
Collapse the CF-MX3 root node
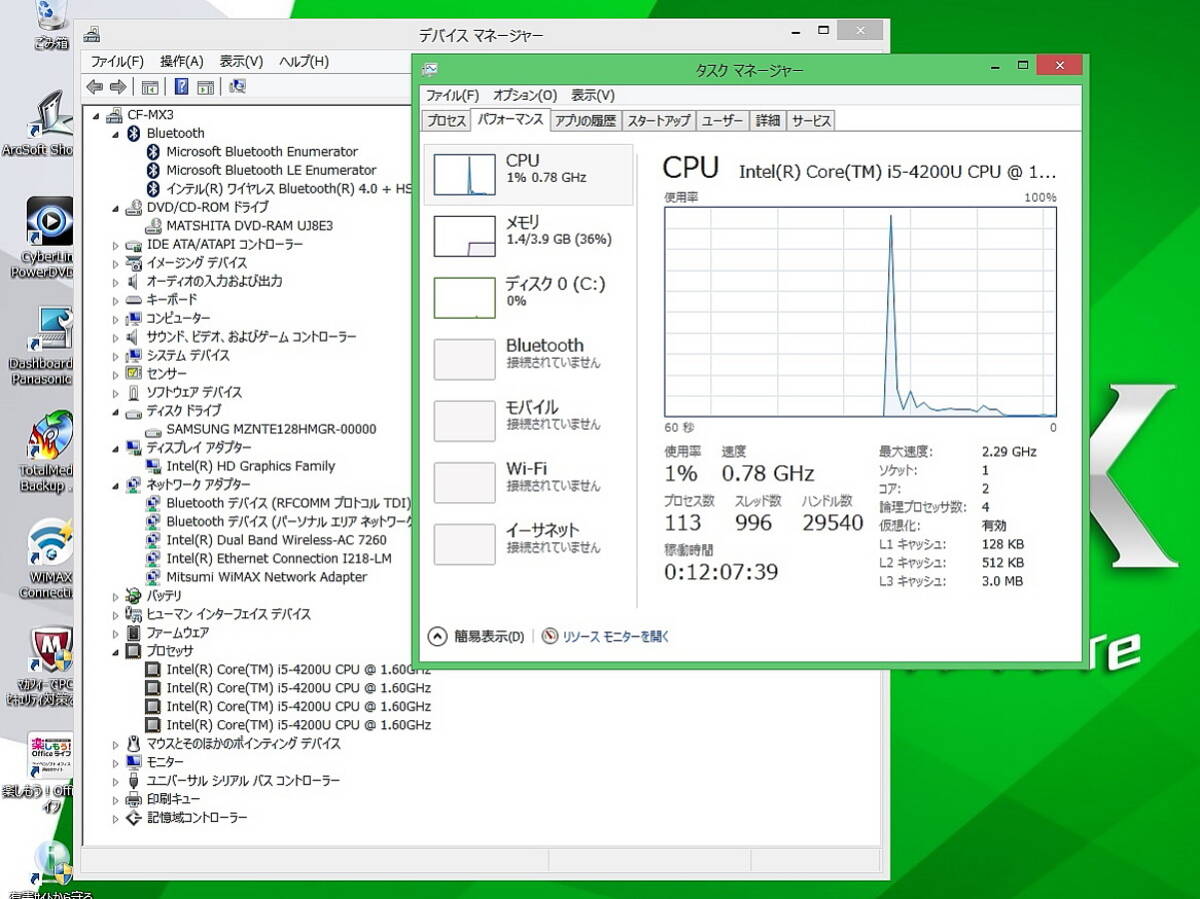point(97,115)
